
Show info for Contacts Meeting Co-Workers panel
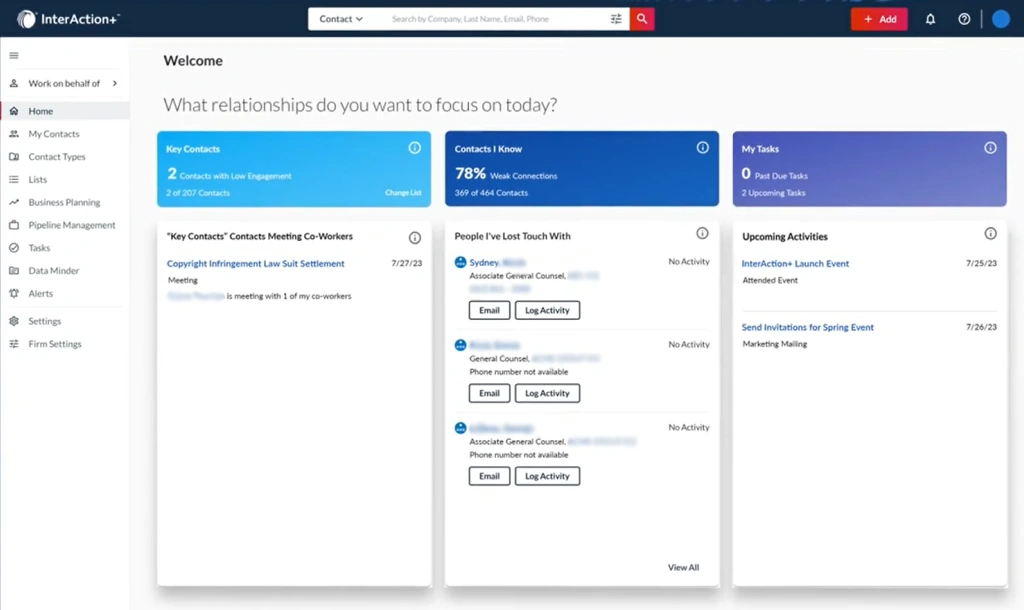415,238
